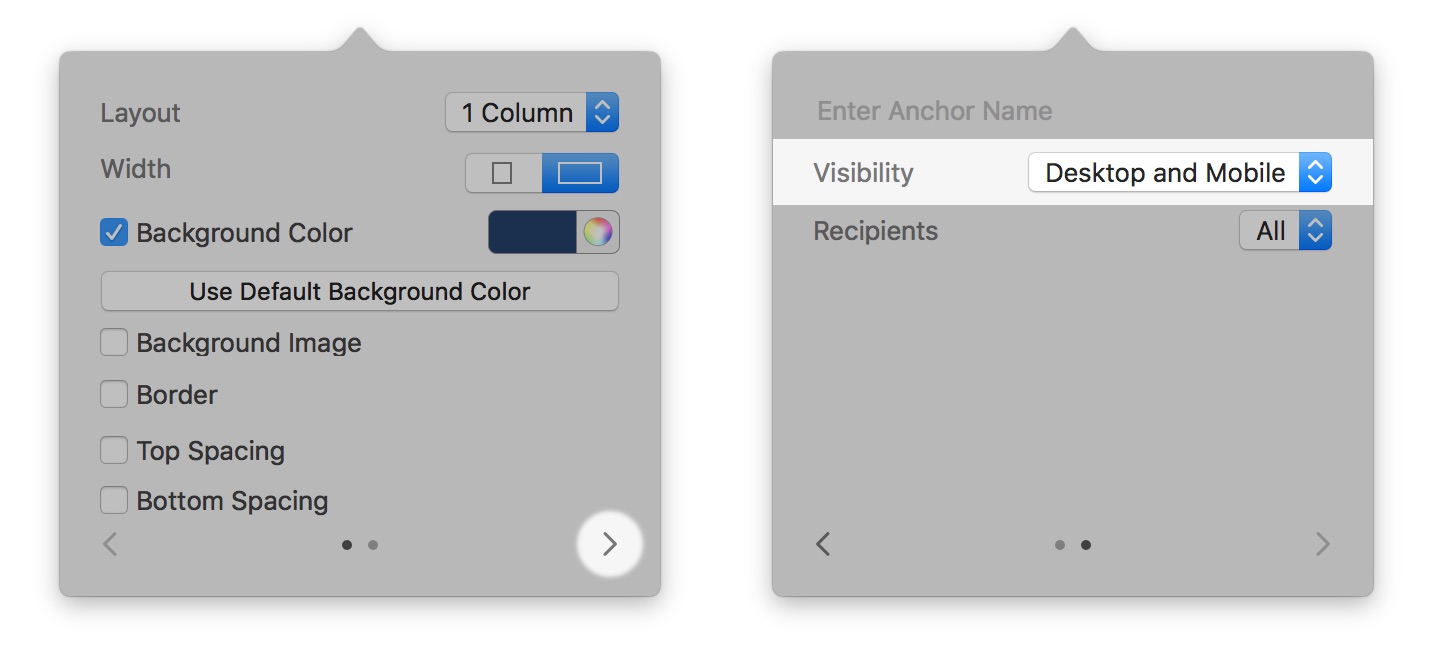Check the Top Spacing option
Screen dimensions: 1440x664
114,451
